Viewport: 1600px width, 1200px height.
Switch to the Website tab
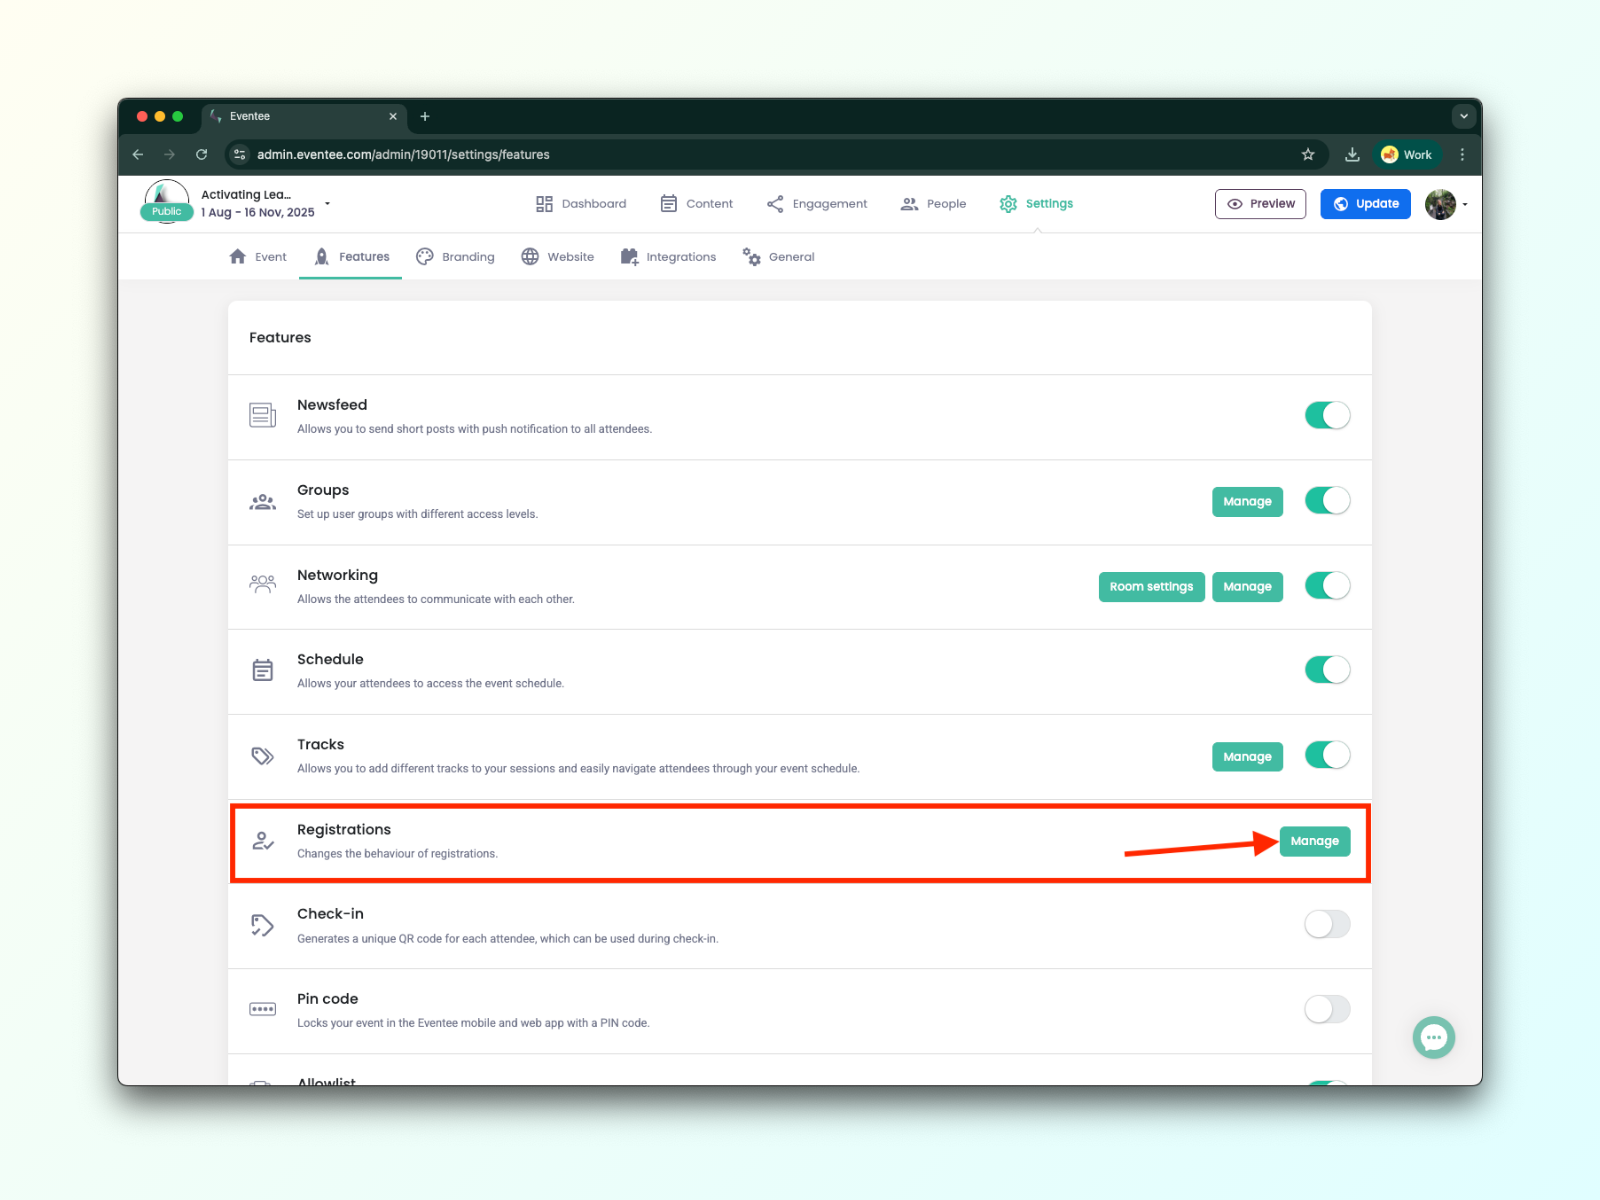point(557,257)
